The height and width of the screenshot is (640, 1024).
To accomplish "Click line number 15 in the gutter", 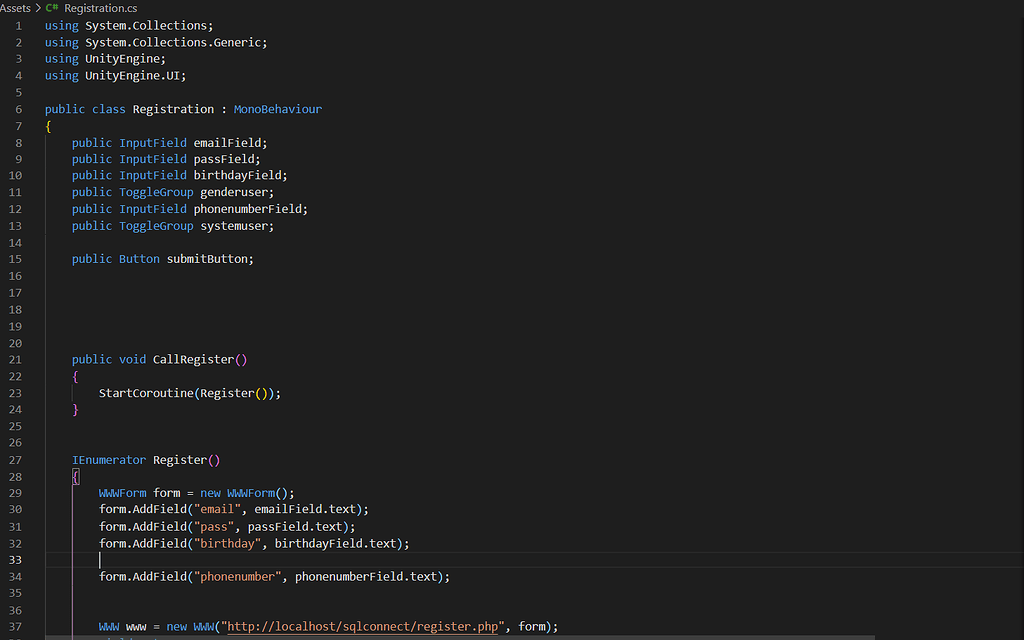I will pos(15,258).
